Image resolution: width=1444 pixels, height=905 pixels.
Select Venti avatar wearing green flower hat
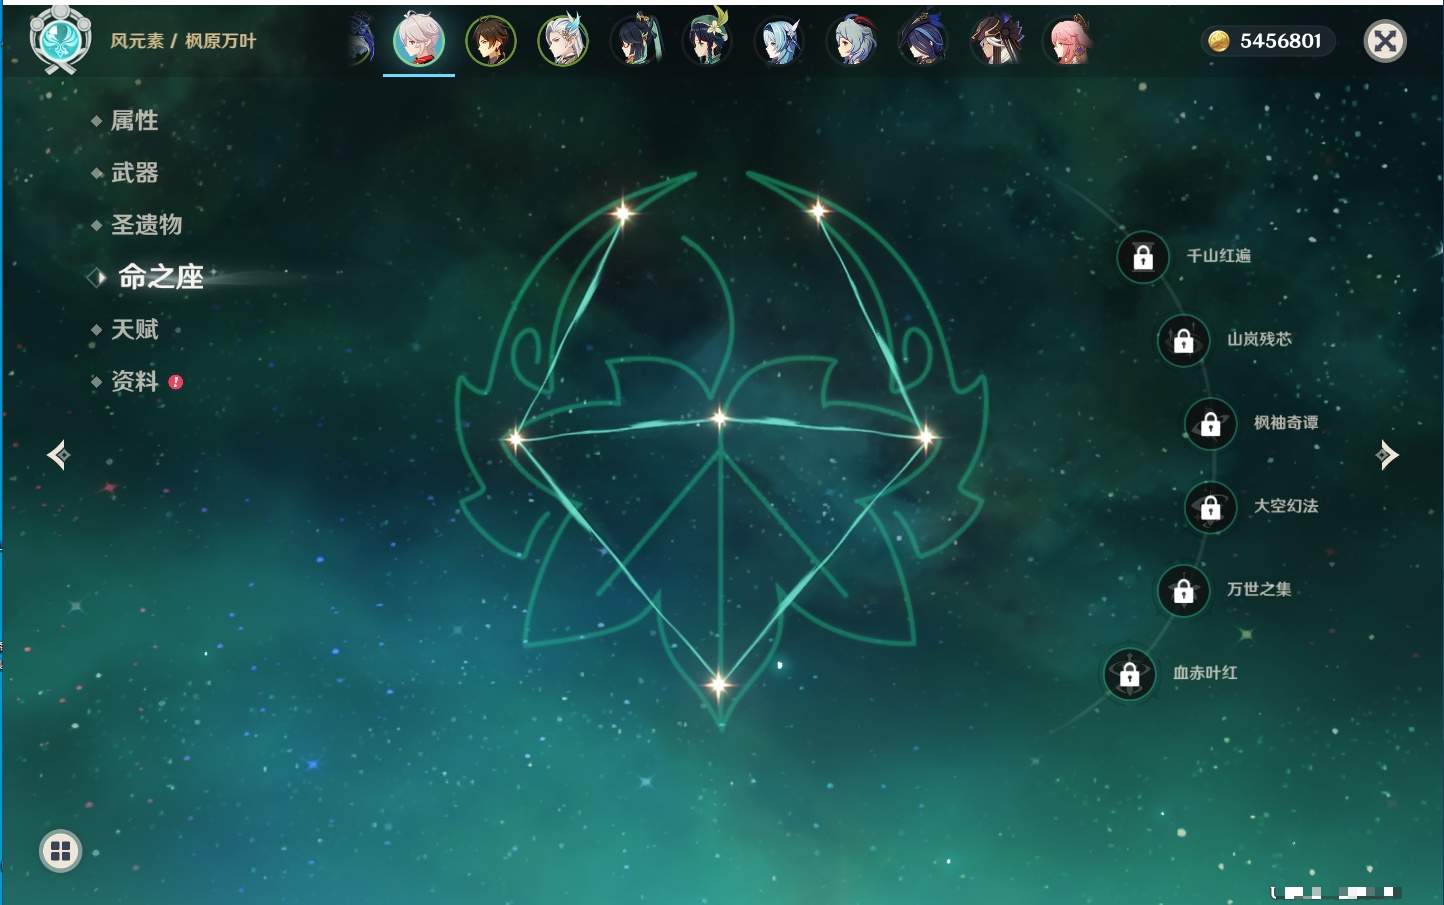[707, 39]
